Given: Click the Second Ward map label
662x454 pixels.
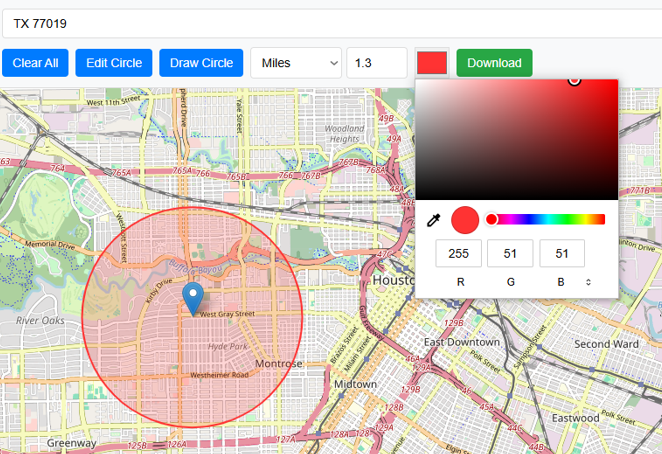Looking at the screenshot, I should tap(606, 344).
